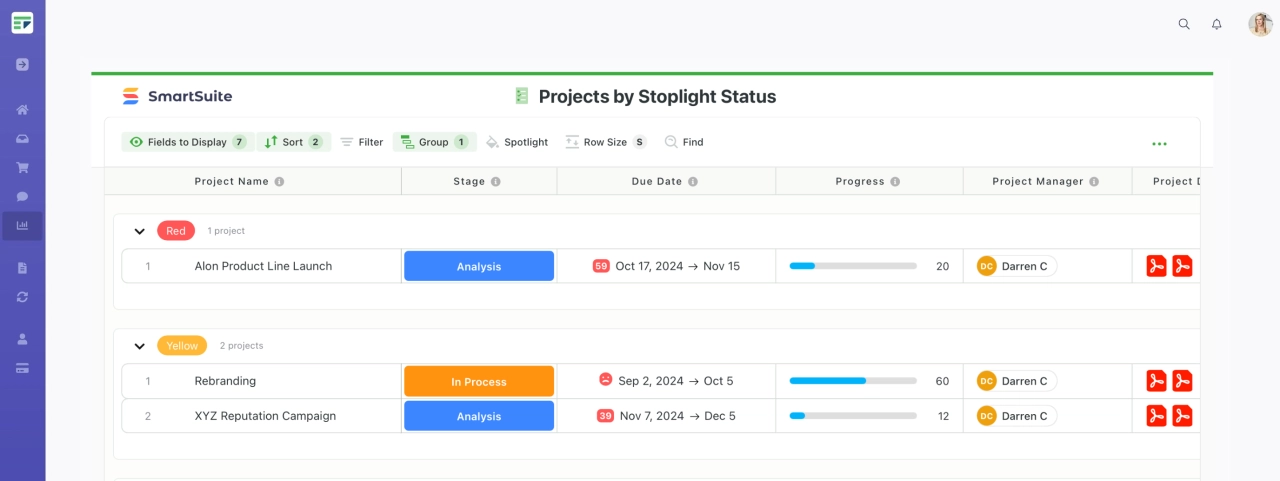Open Fields to Display visibility options

pos(186,142)
